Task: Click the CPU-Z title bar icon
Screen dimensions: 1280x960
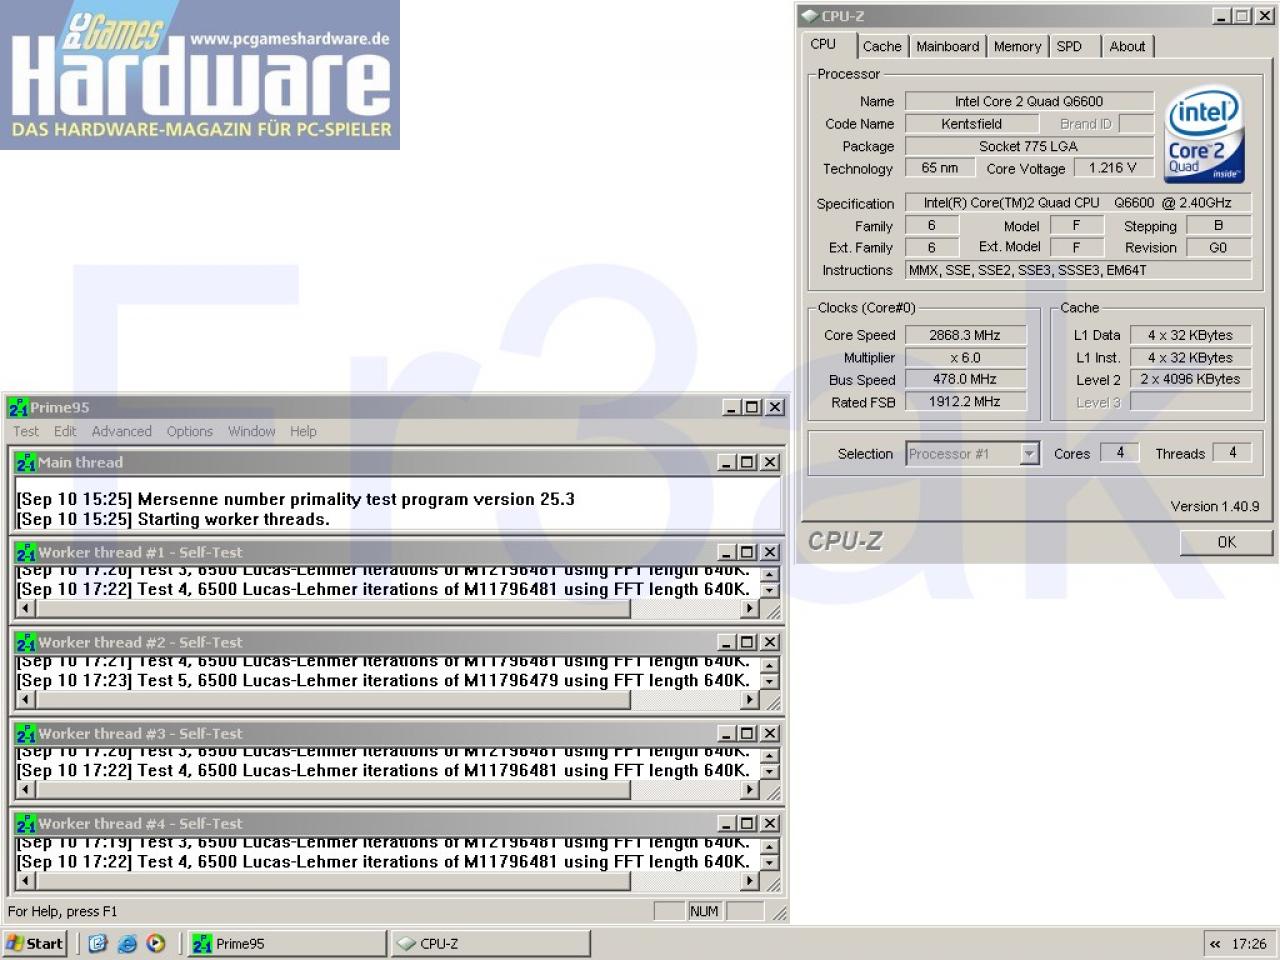Action: point(810,16)
